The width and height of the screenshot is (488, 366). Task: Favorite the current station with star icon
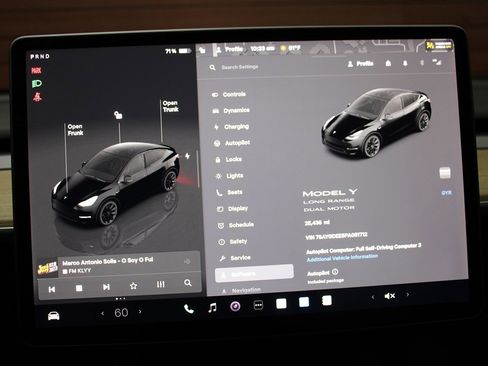pyautogui.click(x=133, y=286)
